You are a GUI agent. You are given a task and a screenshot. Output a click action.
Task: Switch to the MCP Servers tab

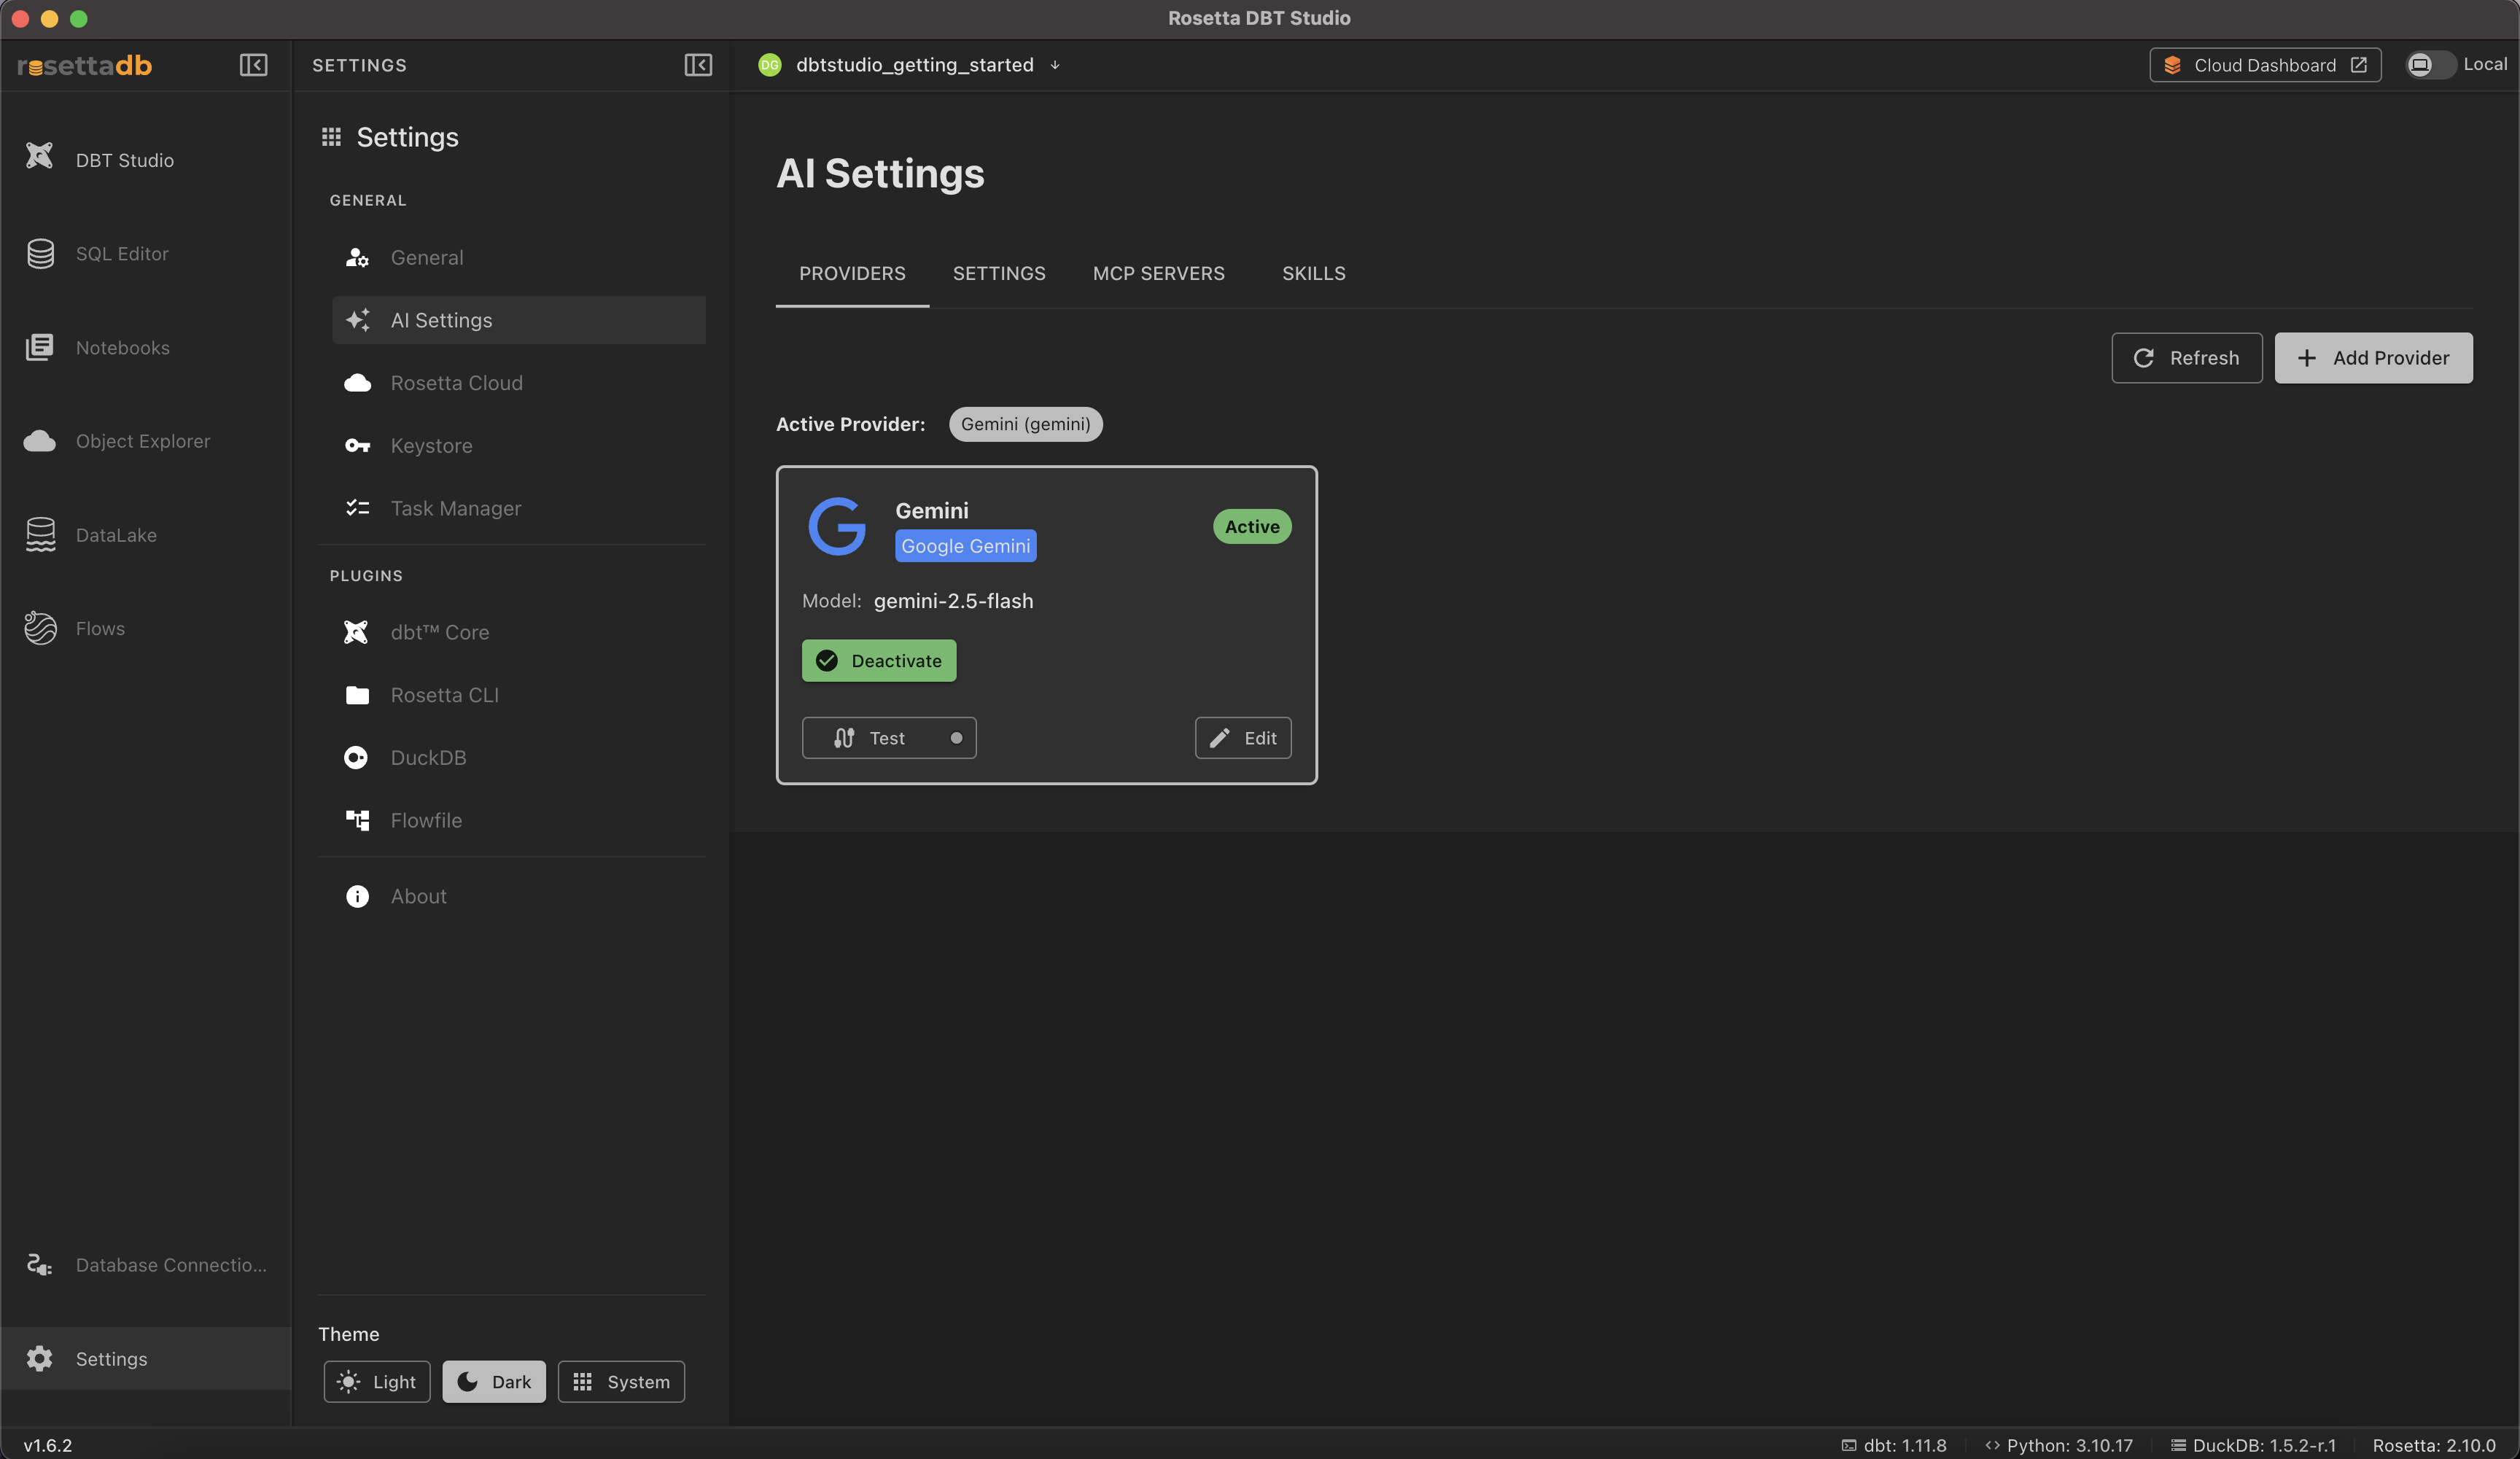1159,273
